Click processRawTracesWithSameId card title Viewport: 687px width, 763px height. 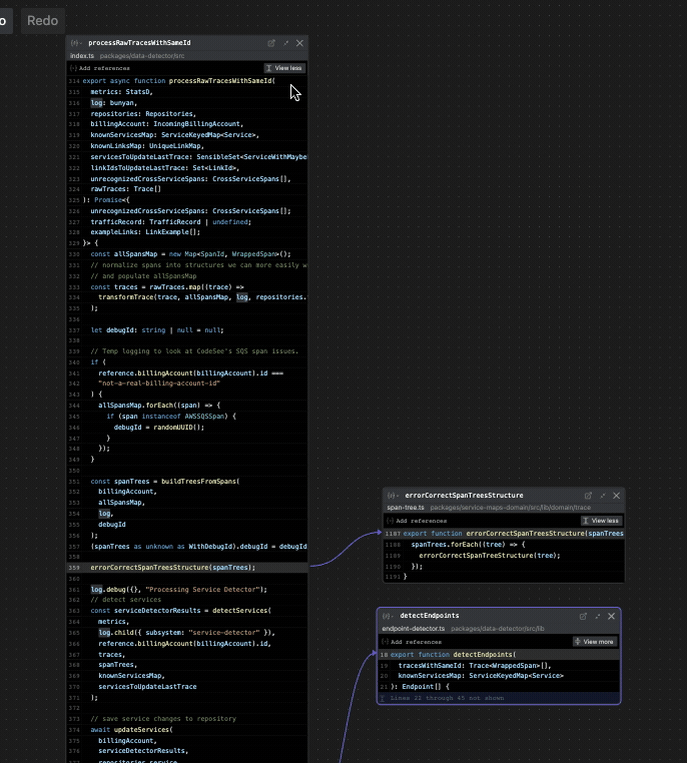[139, 43]
